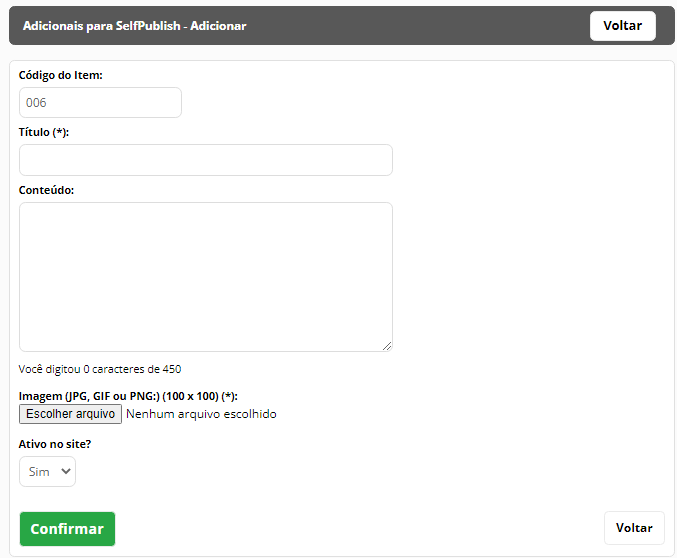Click the Código do Item label
This screenshot has width=677, height=558.
point(60,75)
